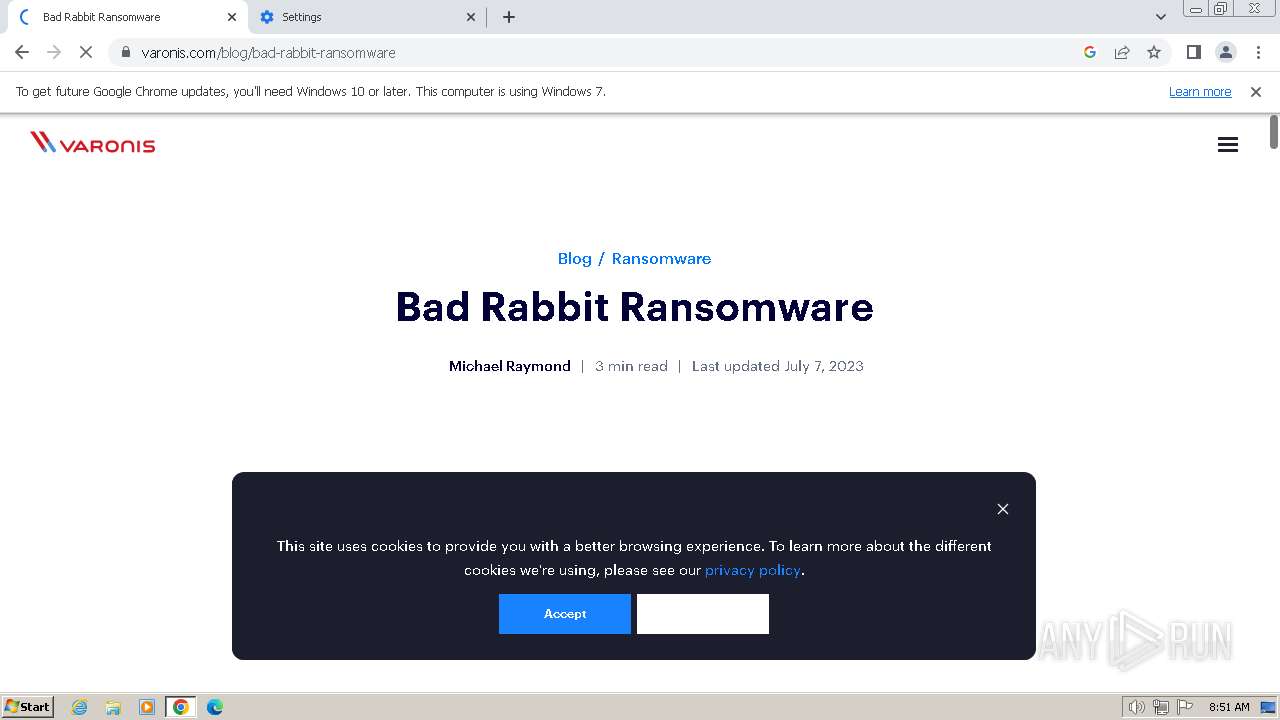Open Action Center flag icon
This screenshot has height=720, width=1280.
(x=1185, y=707)
